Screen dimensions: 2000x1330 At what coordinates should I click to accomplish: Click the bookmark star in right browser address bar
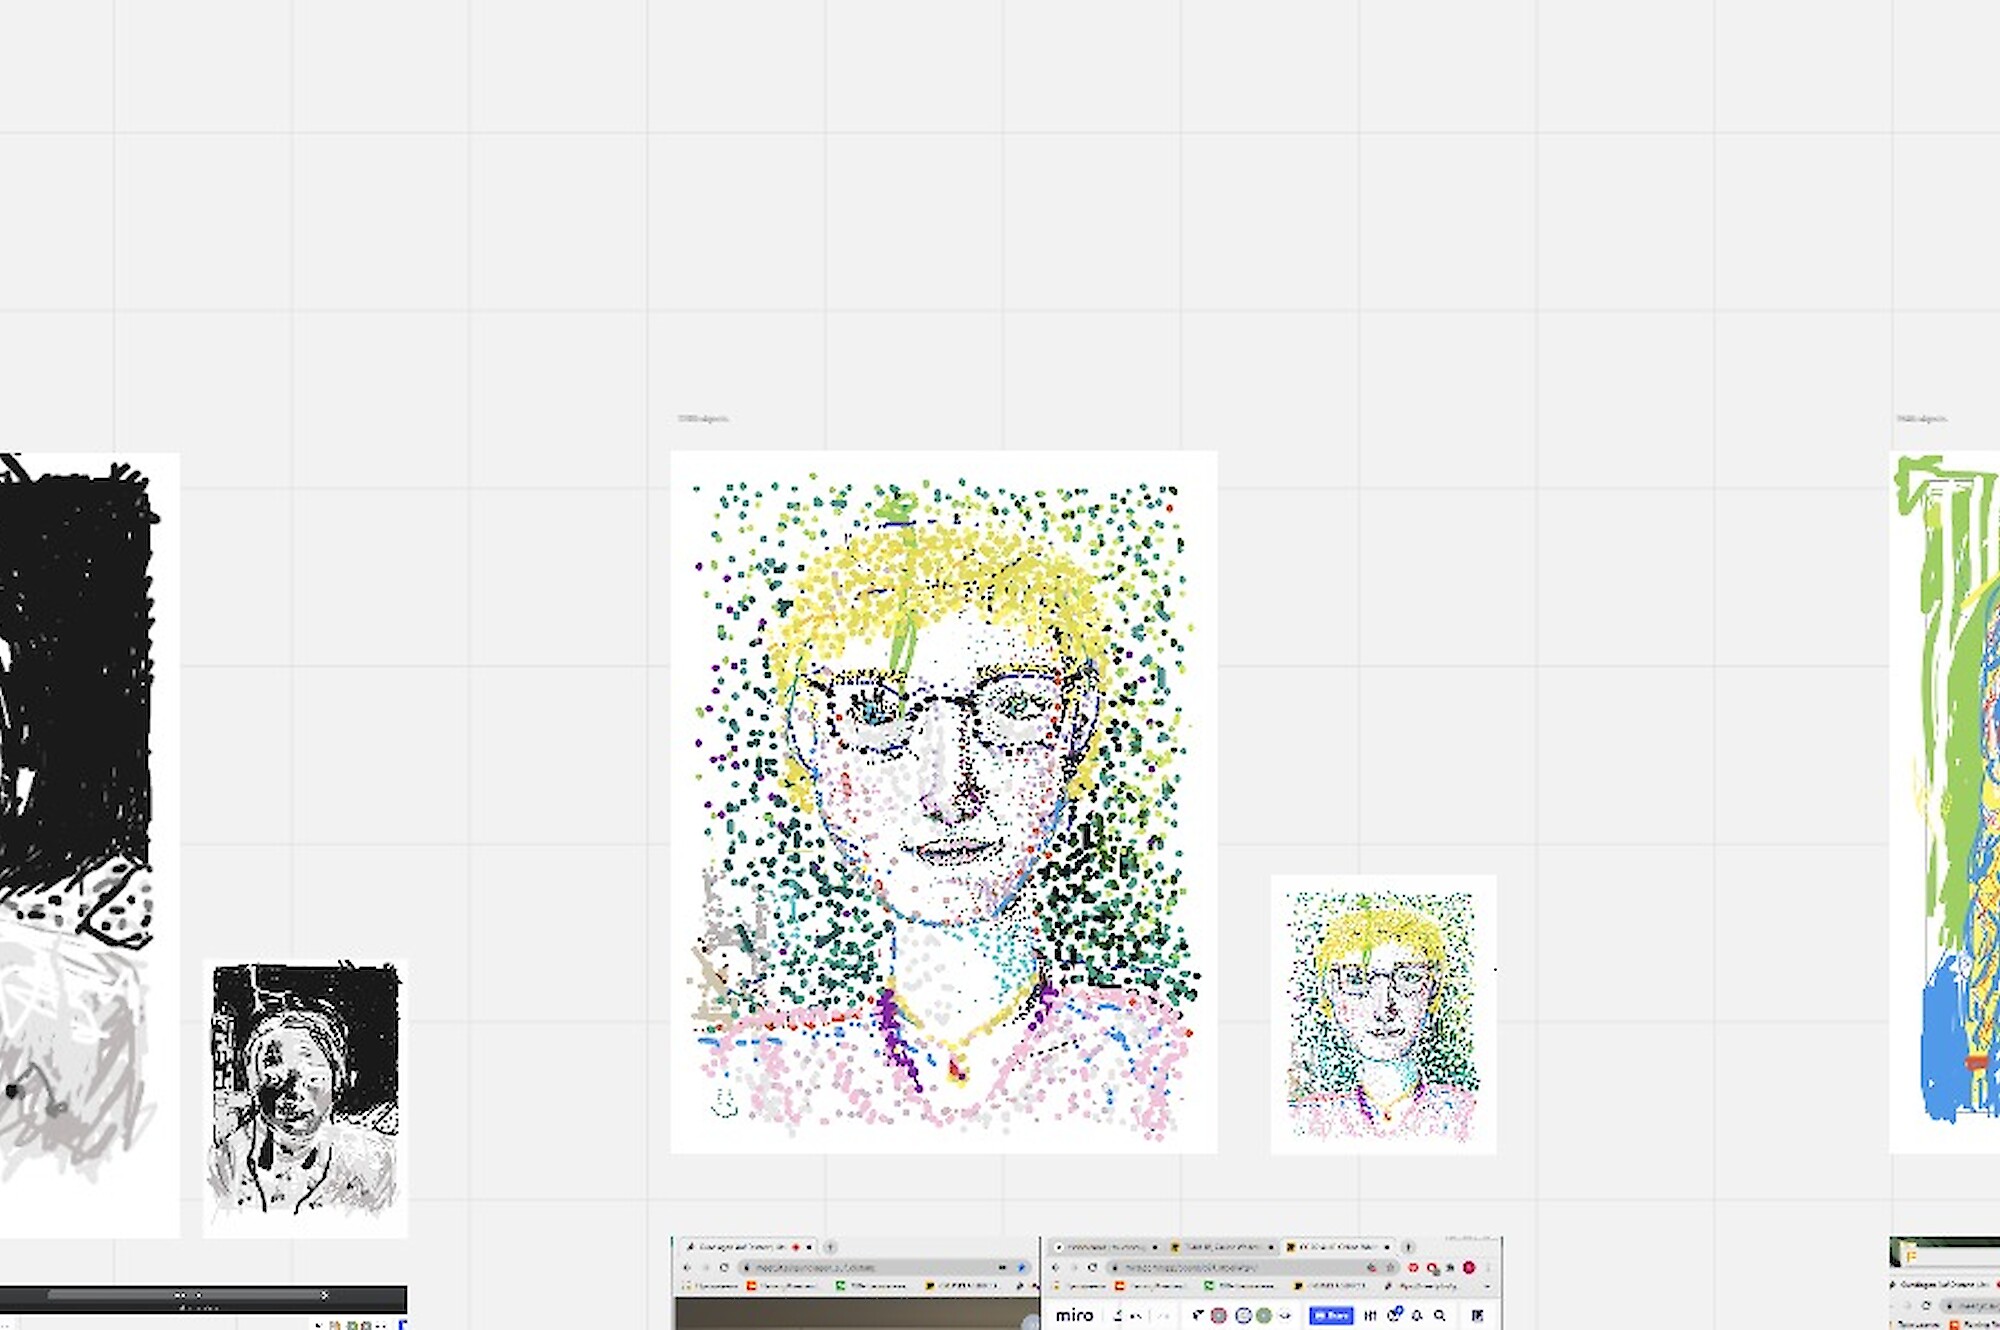pos(1390,1268)
